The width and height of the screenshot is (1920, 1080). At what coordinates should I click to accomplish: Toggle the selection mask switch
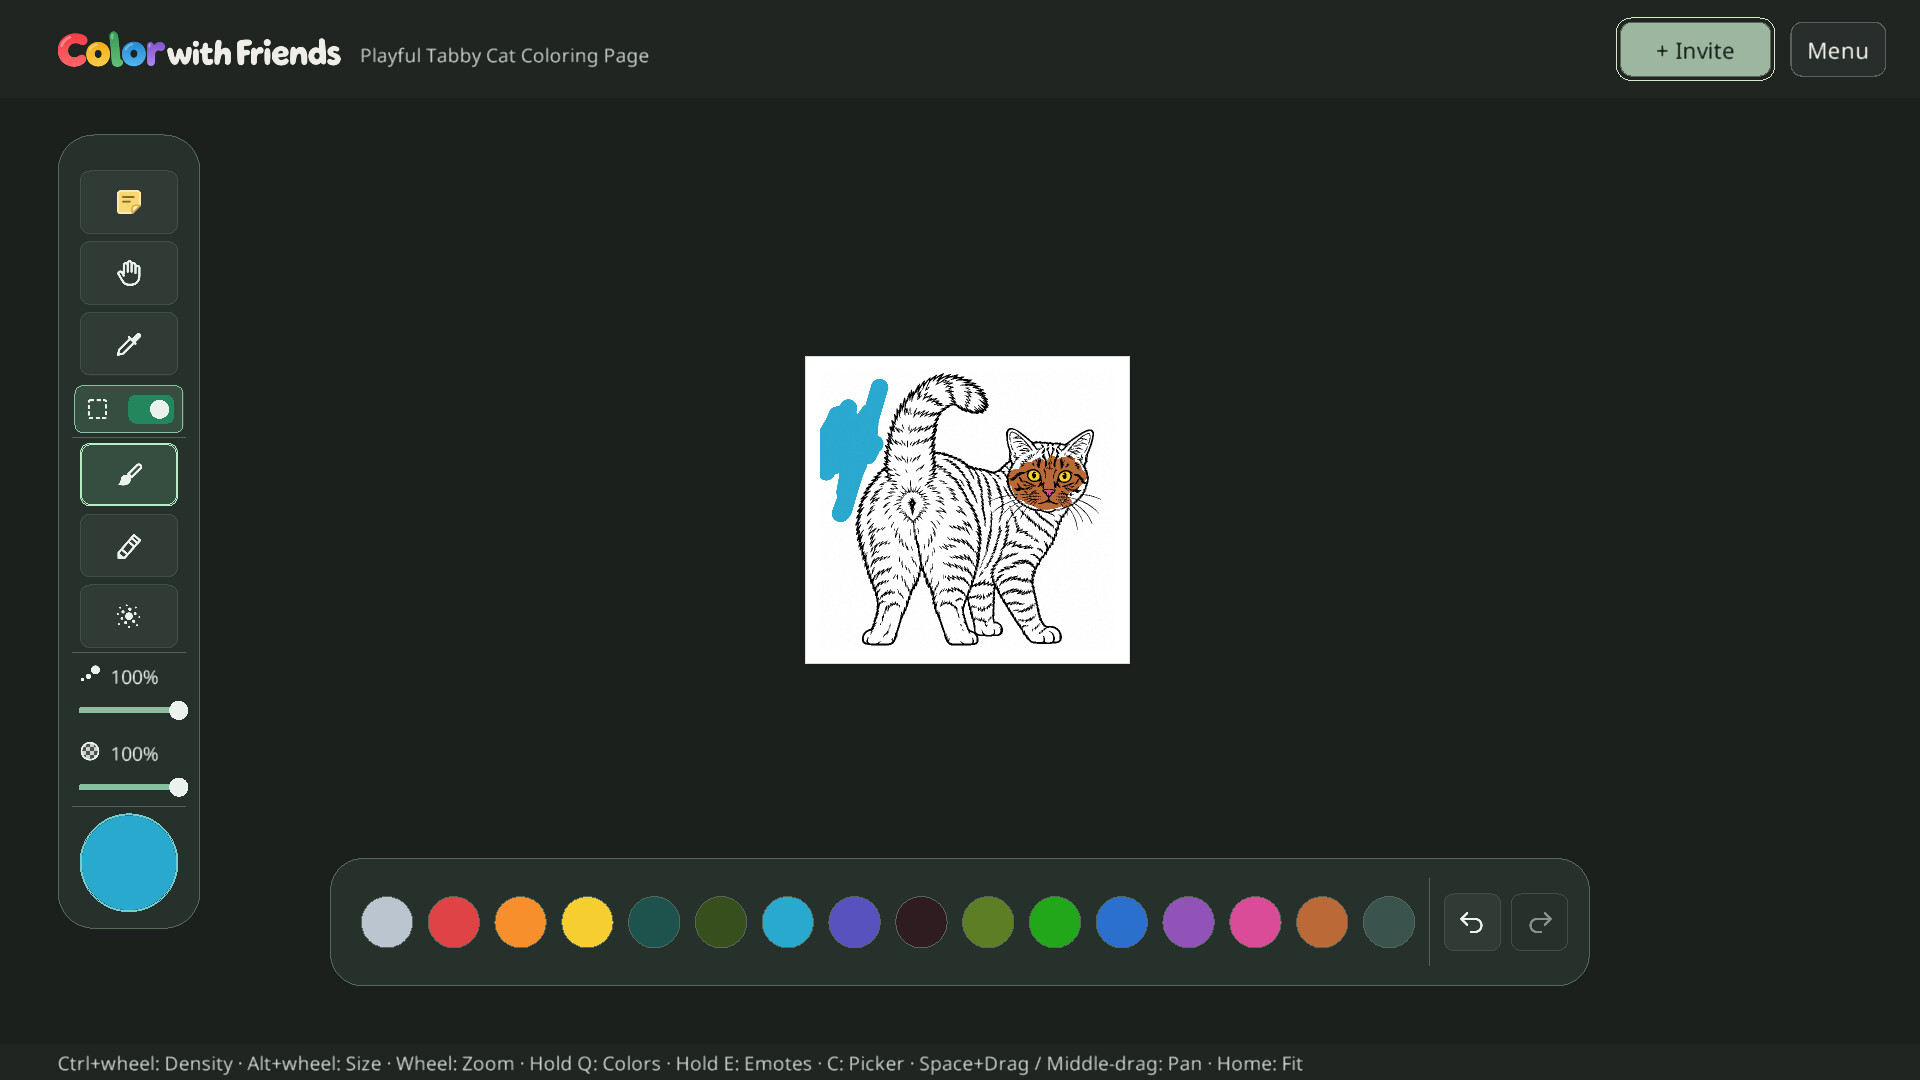pyautogui.click(x=151, y=409)
